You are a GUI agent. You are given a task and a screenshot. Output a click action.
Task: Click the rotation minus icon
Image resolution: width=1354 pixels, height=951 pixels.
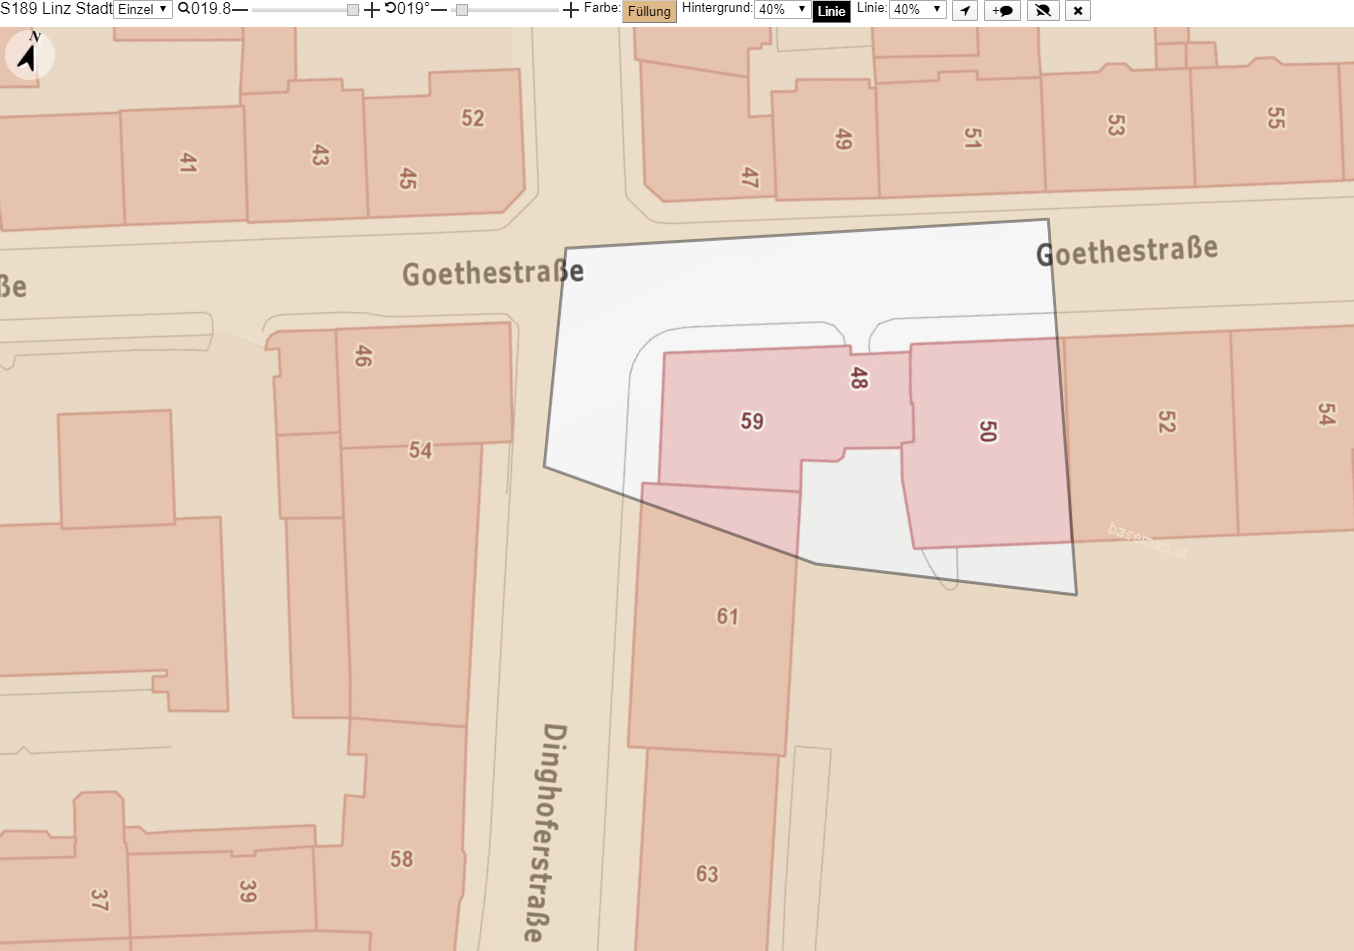439,10
